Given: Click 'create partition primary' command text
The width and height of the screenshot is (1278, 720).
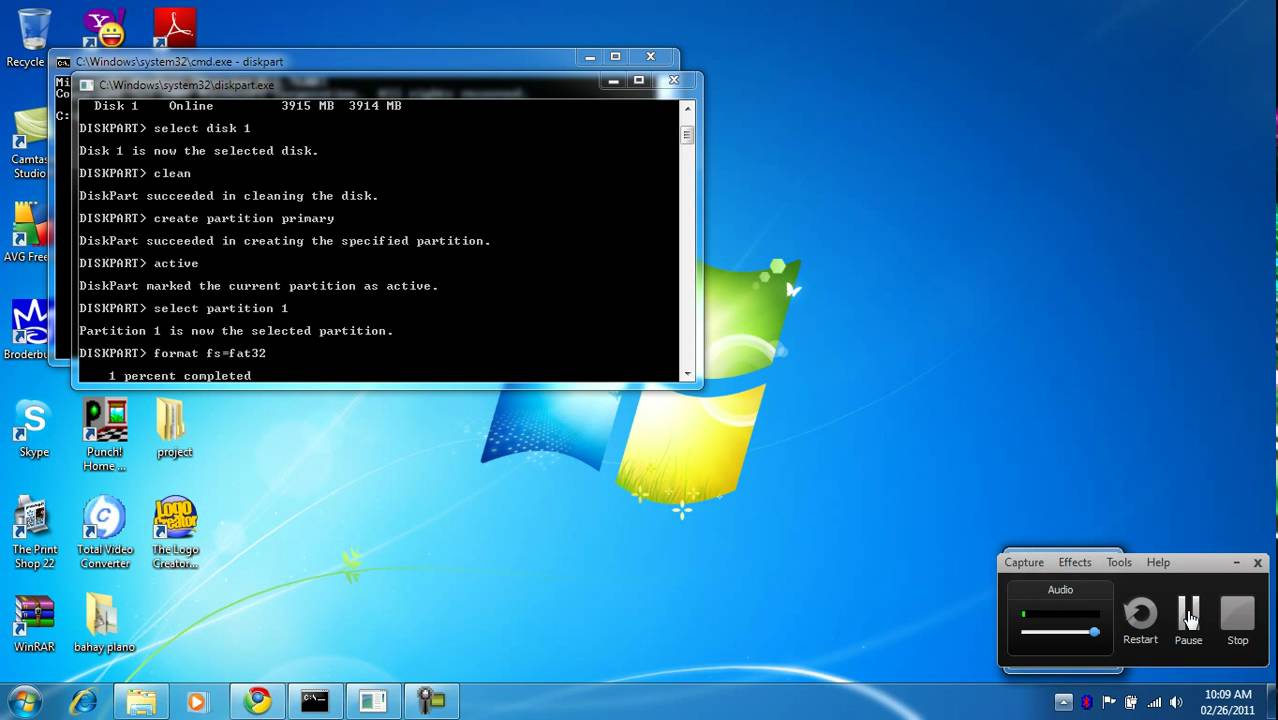Looking at the screenshot, I should [x=244, y=218].
